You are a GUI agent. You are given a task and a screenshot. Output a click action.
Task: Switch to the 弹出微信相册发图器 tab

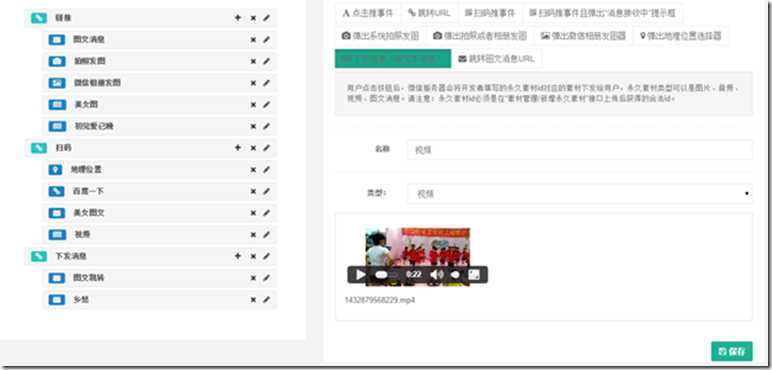tap(583, 36)
